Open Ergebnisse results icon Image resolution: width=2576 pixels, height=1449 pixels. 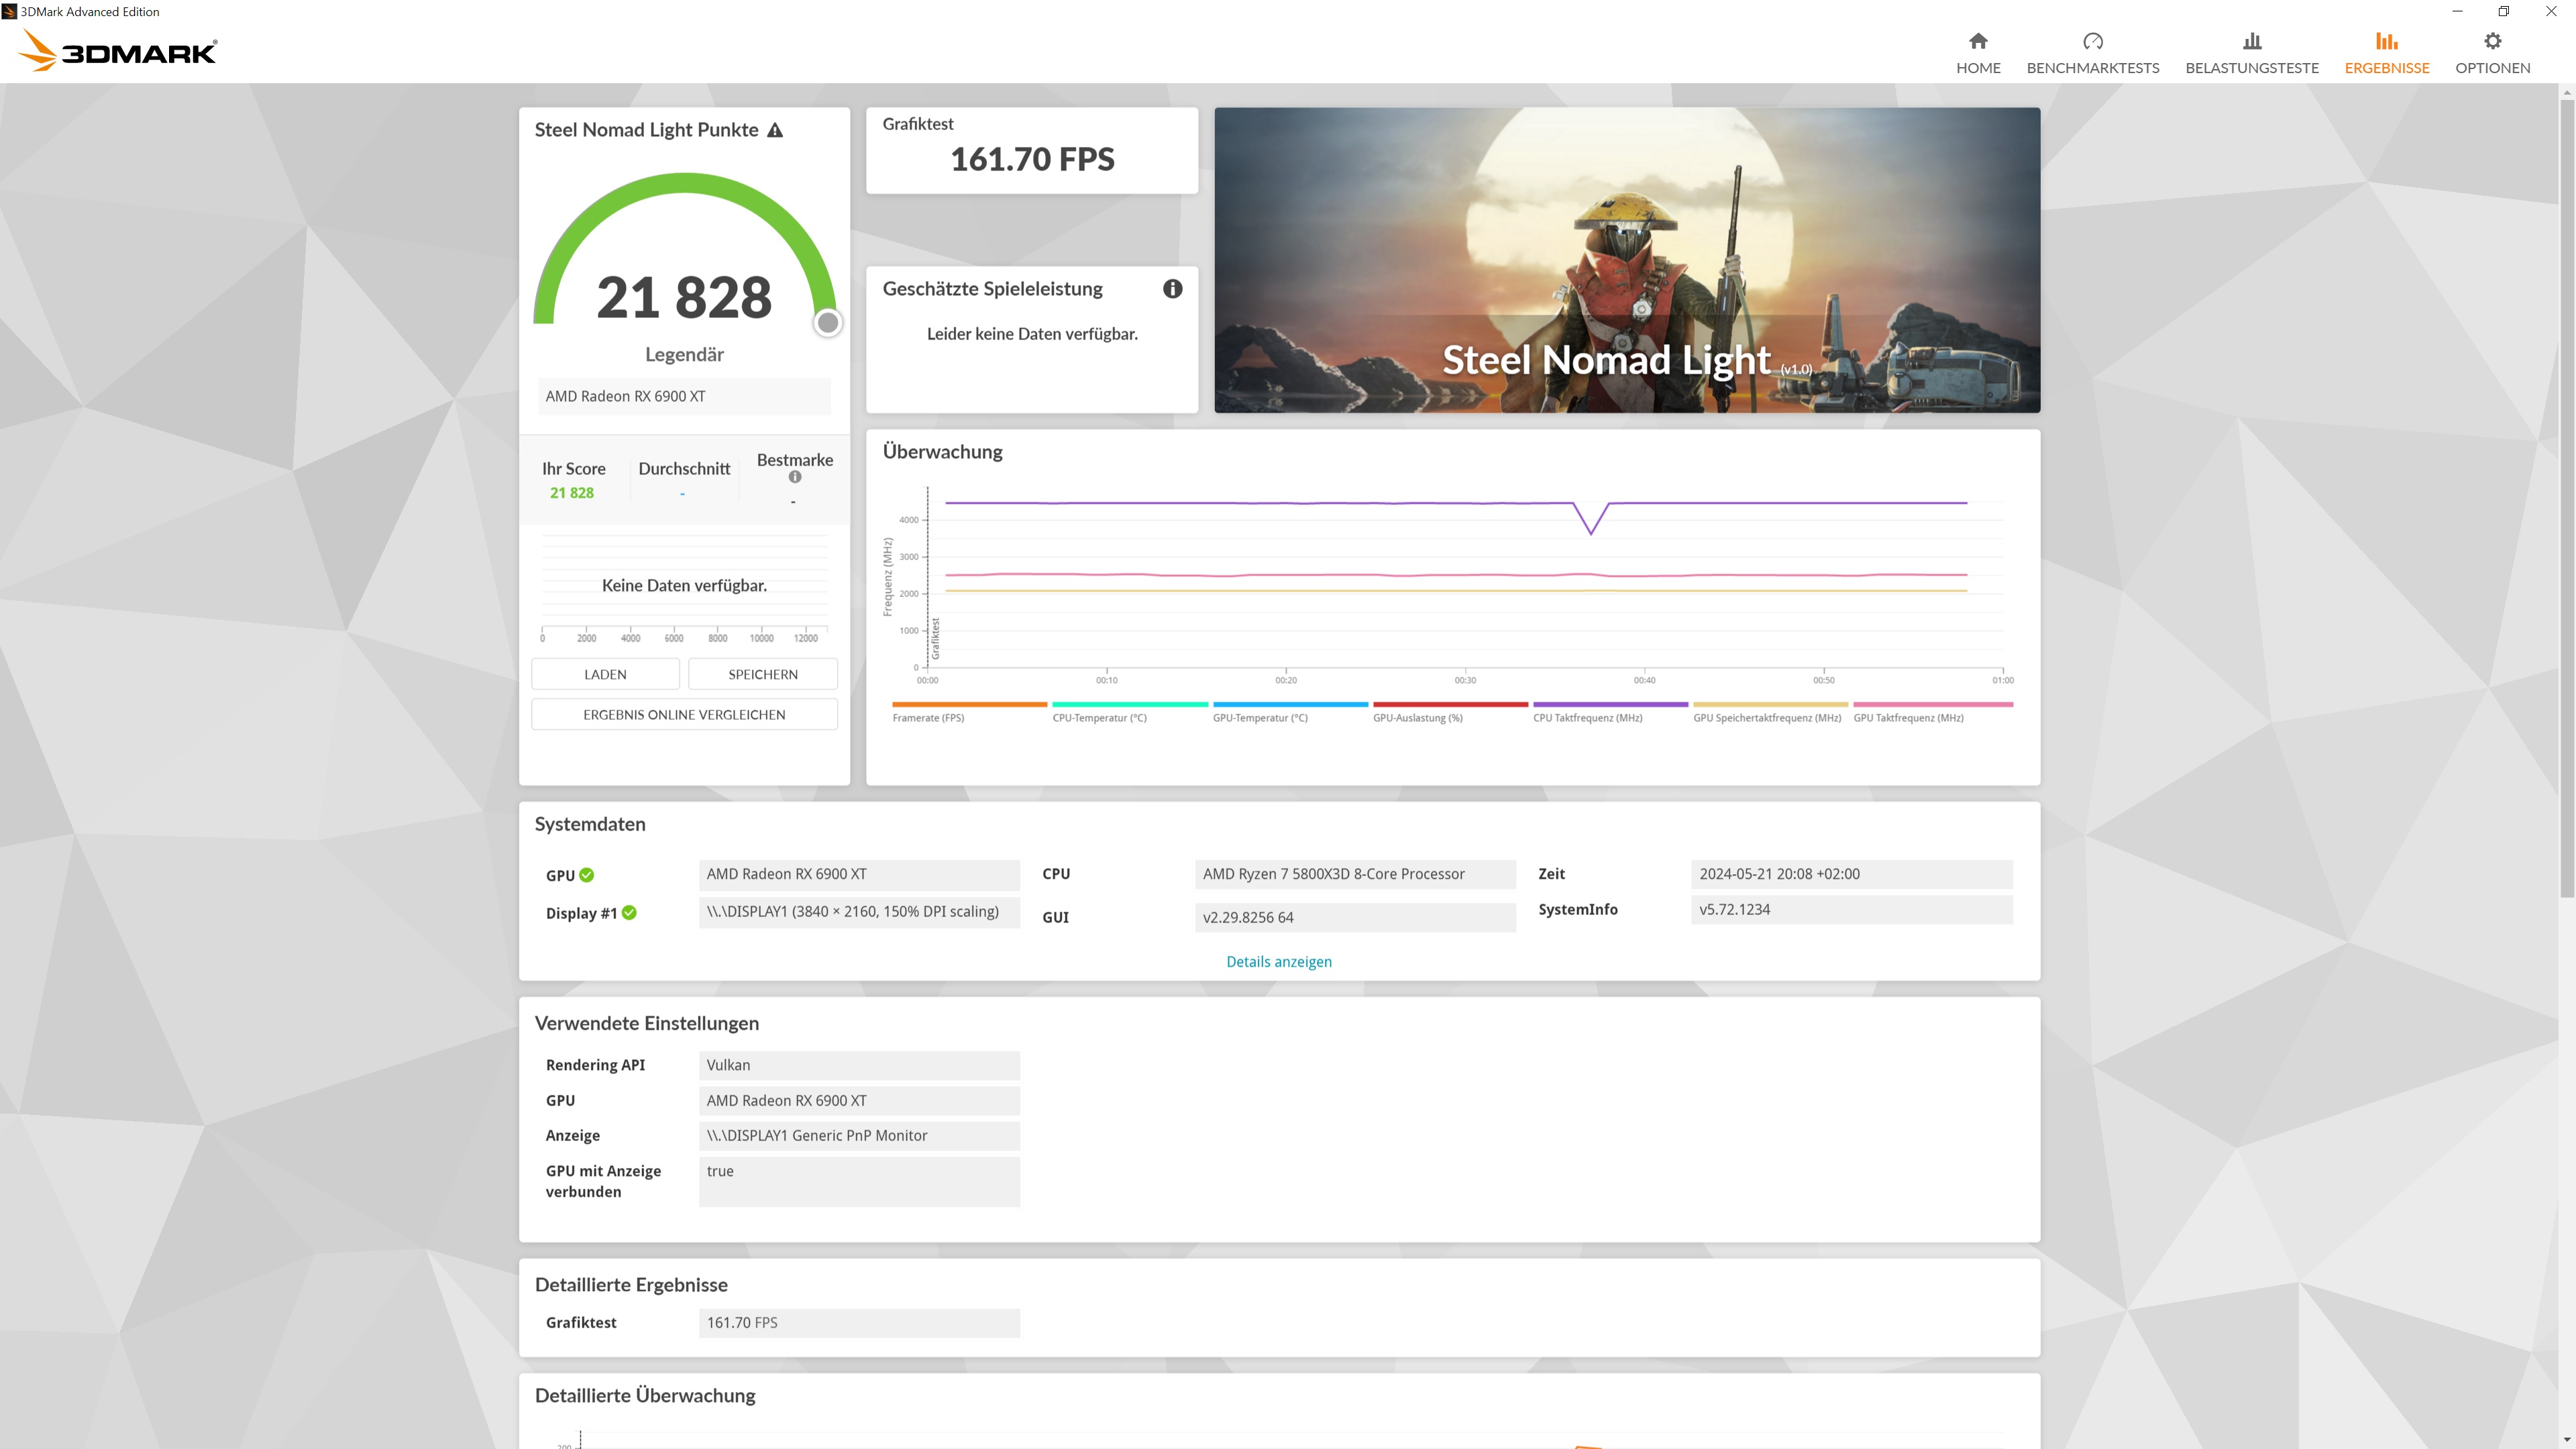click(2386, 41)
